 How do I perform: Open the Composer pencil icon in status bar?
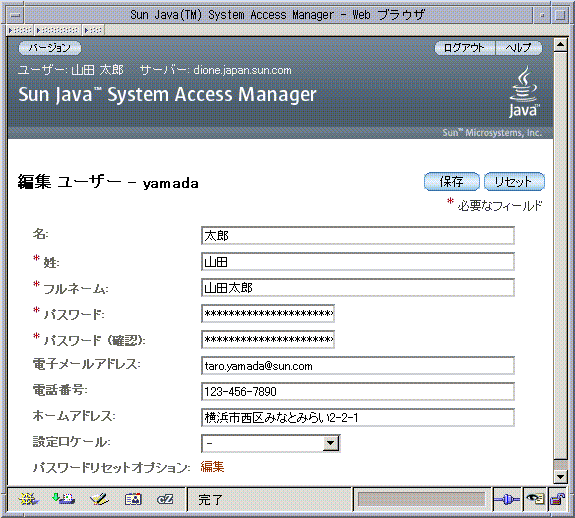(x=99, y=499)
